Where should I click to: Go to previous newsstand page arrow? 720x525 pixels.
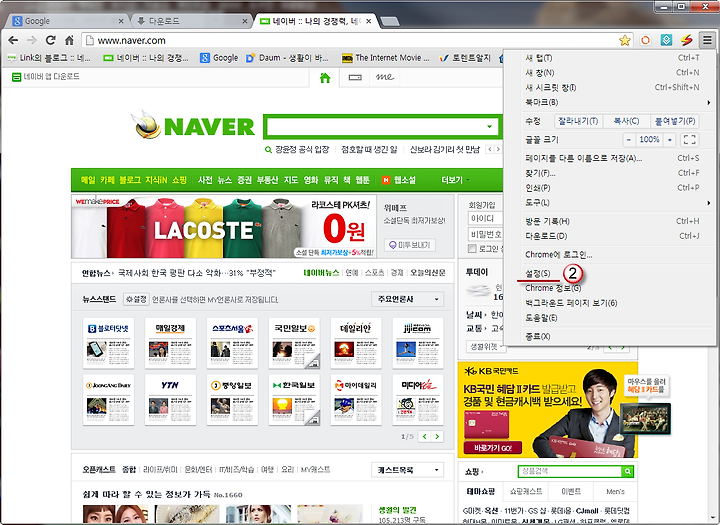pyautogui.click(x=425, y=436)
